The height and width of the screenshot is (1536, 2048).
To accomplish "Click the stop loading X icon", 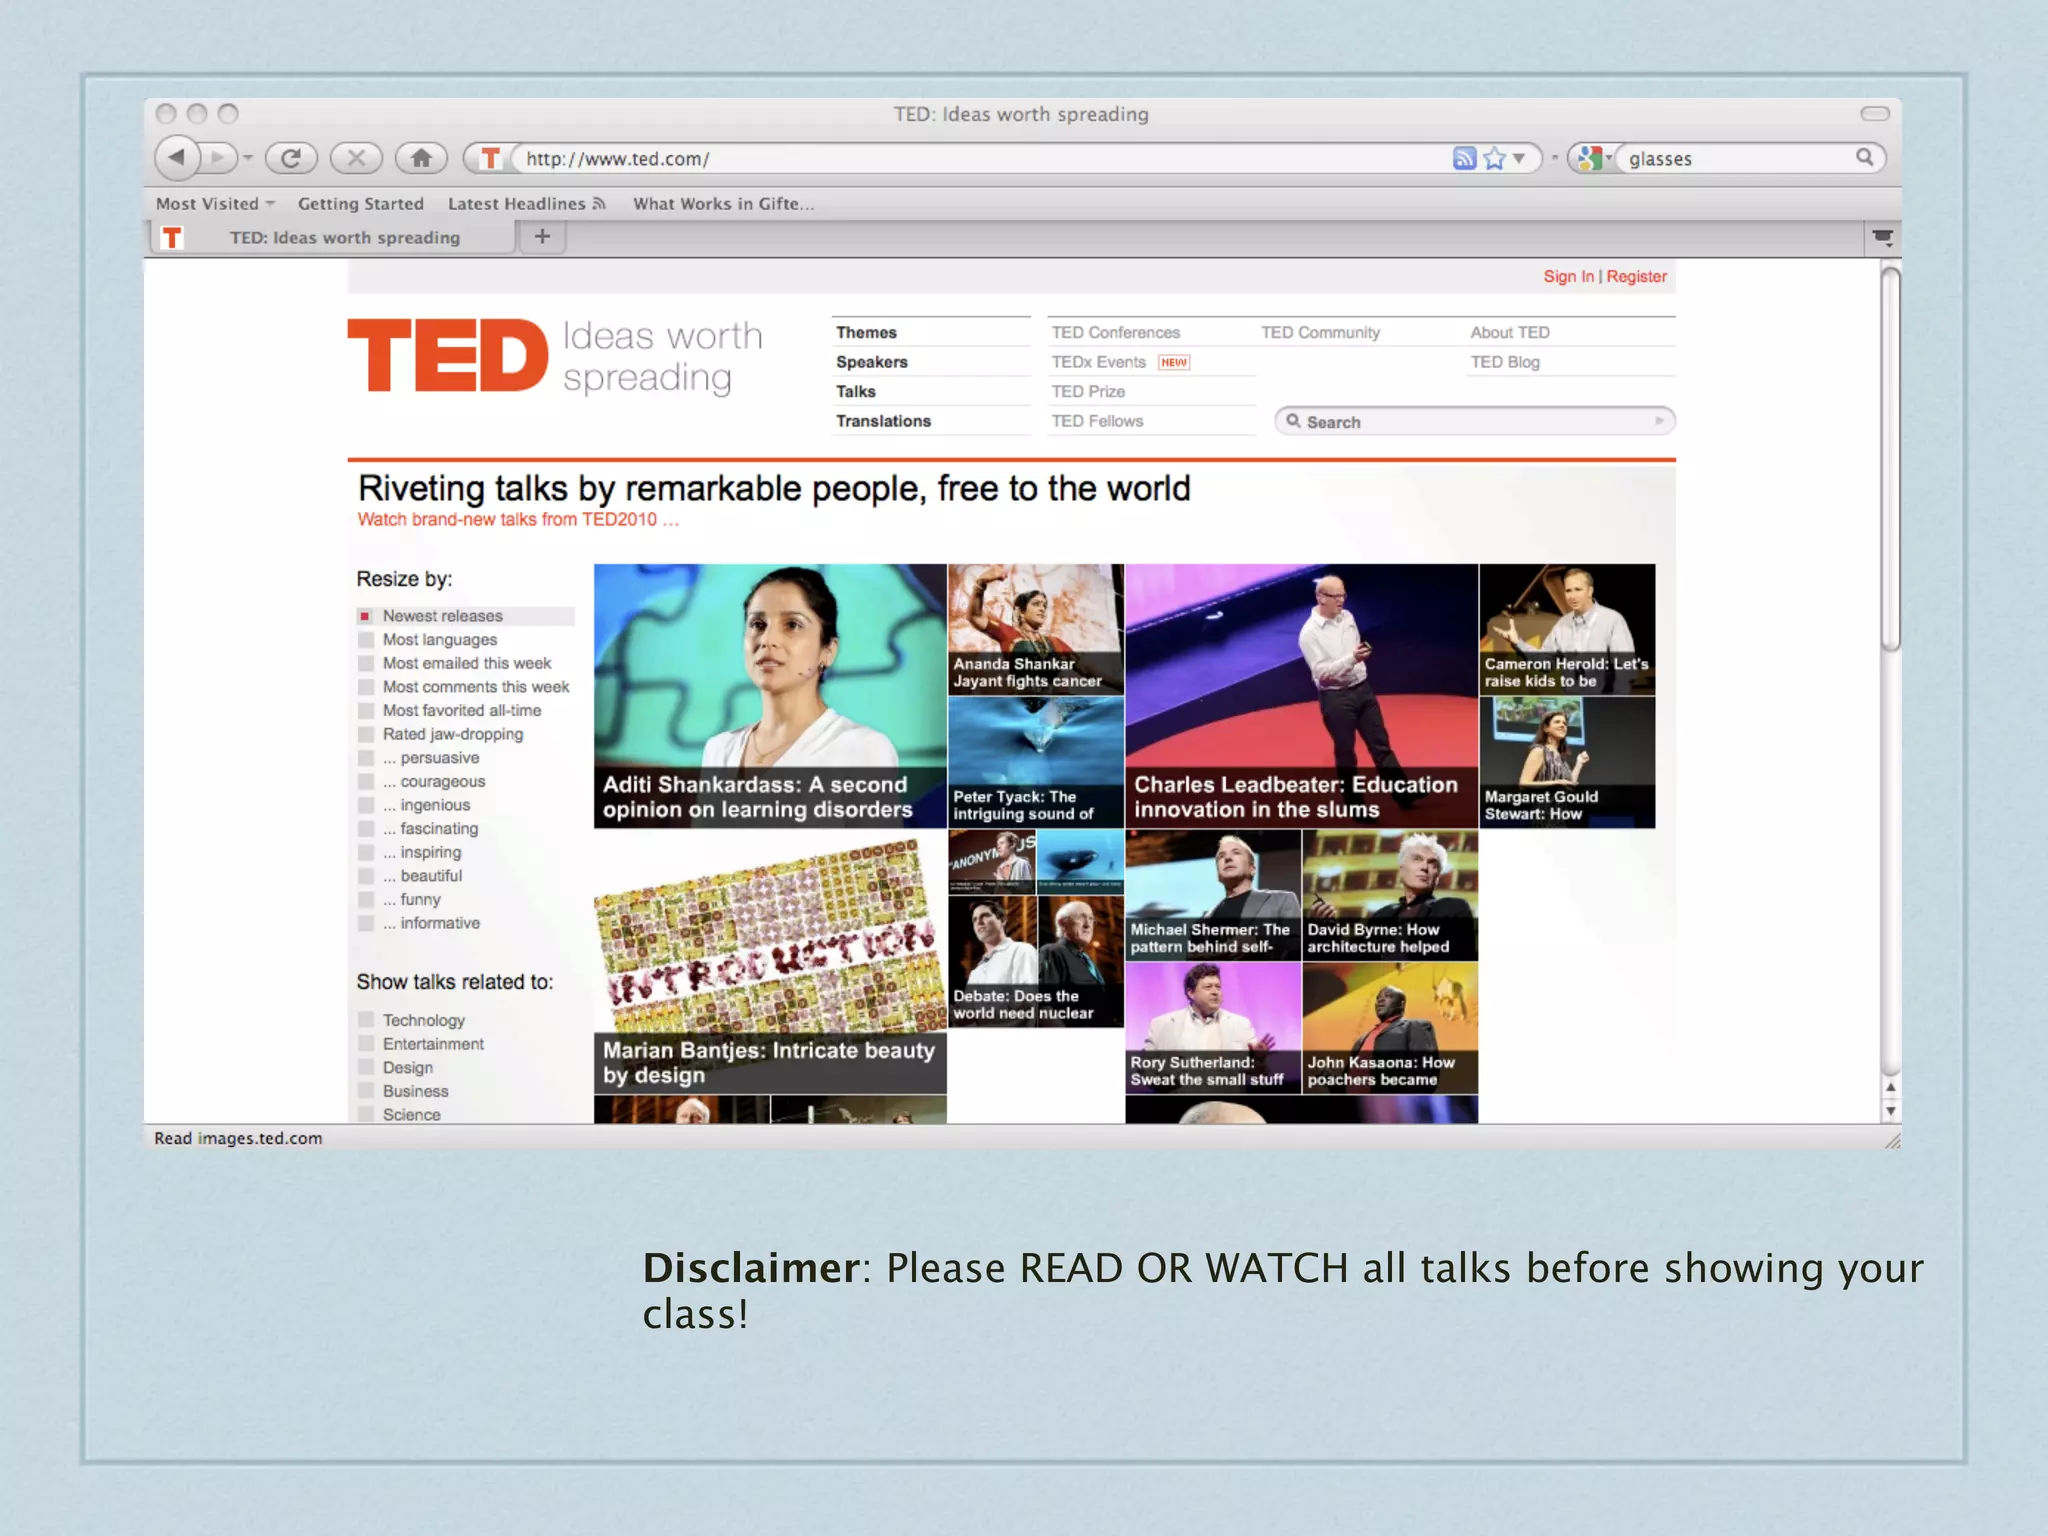I will 356,157.
